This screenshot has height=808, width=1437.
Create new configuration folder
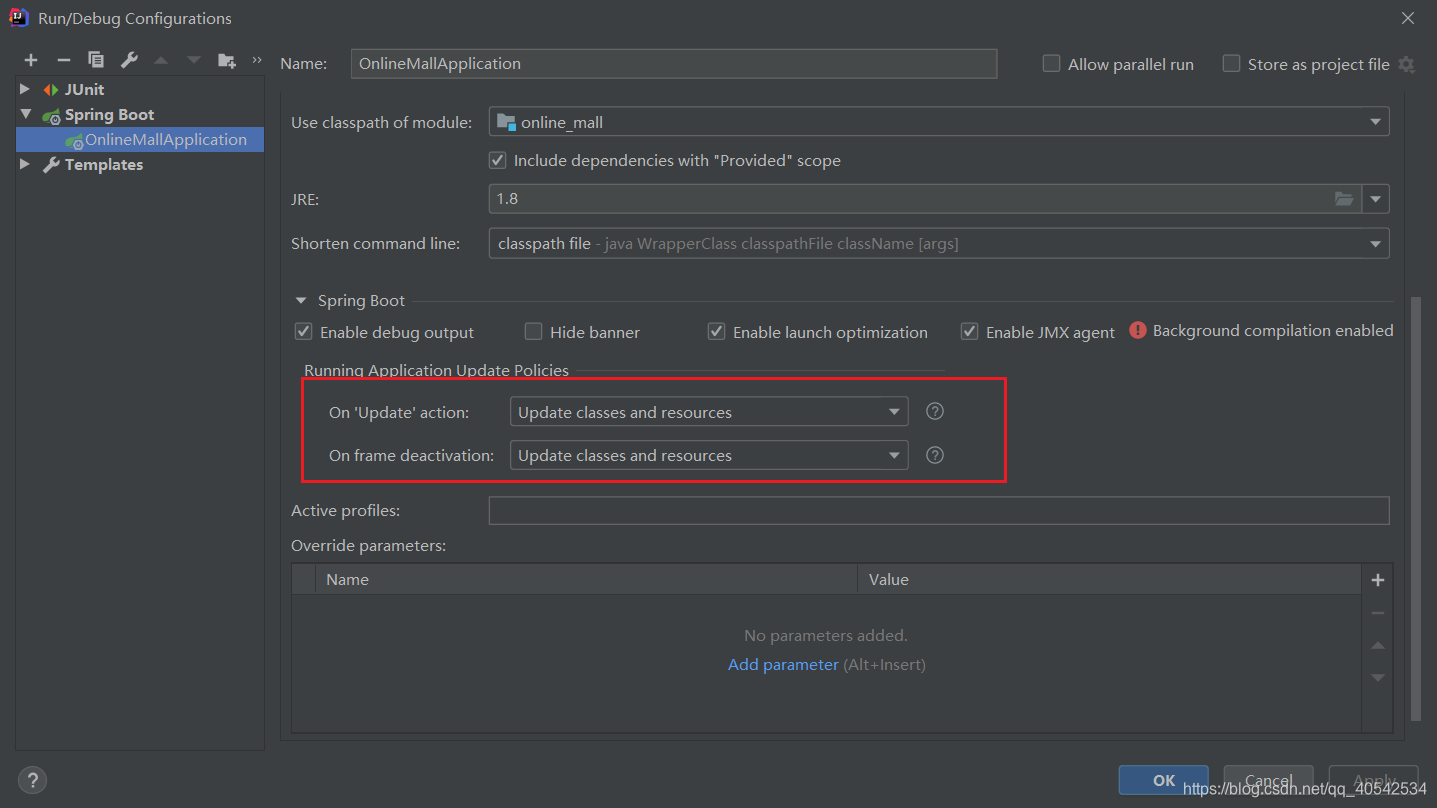227,61
